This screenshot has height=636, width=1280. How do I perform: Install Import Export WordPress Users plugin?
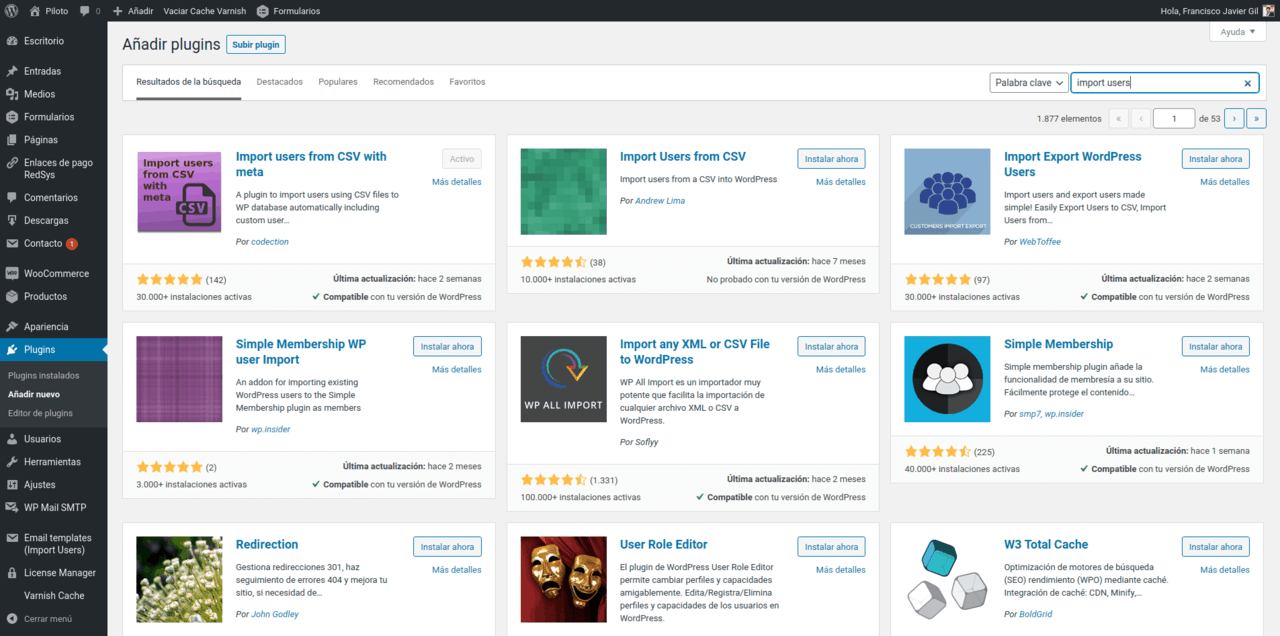1215,159
